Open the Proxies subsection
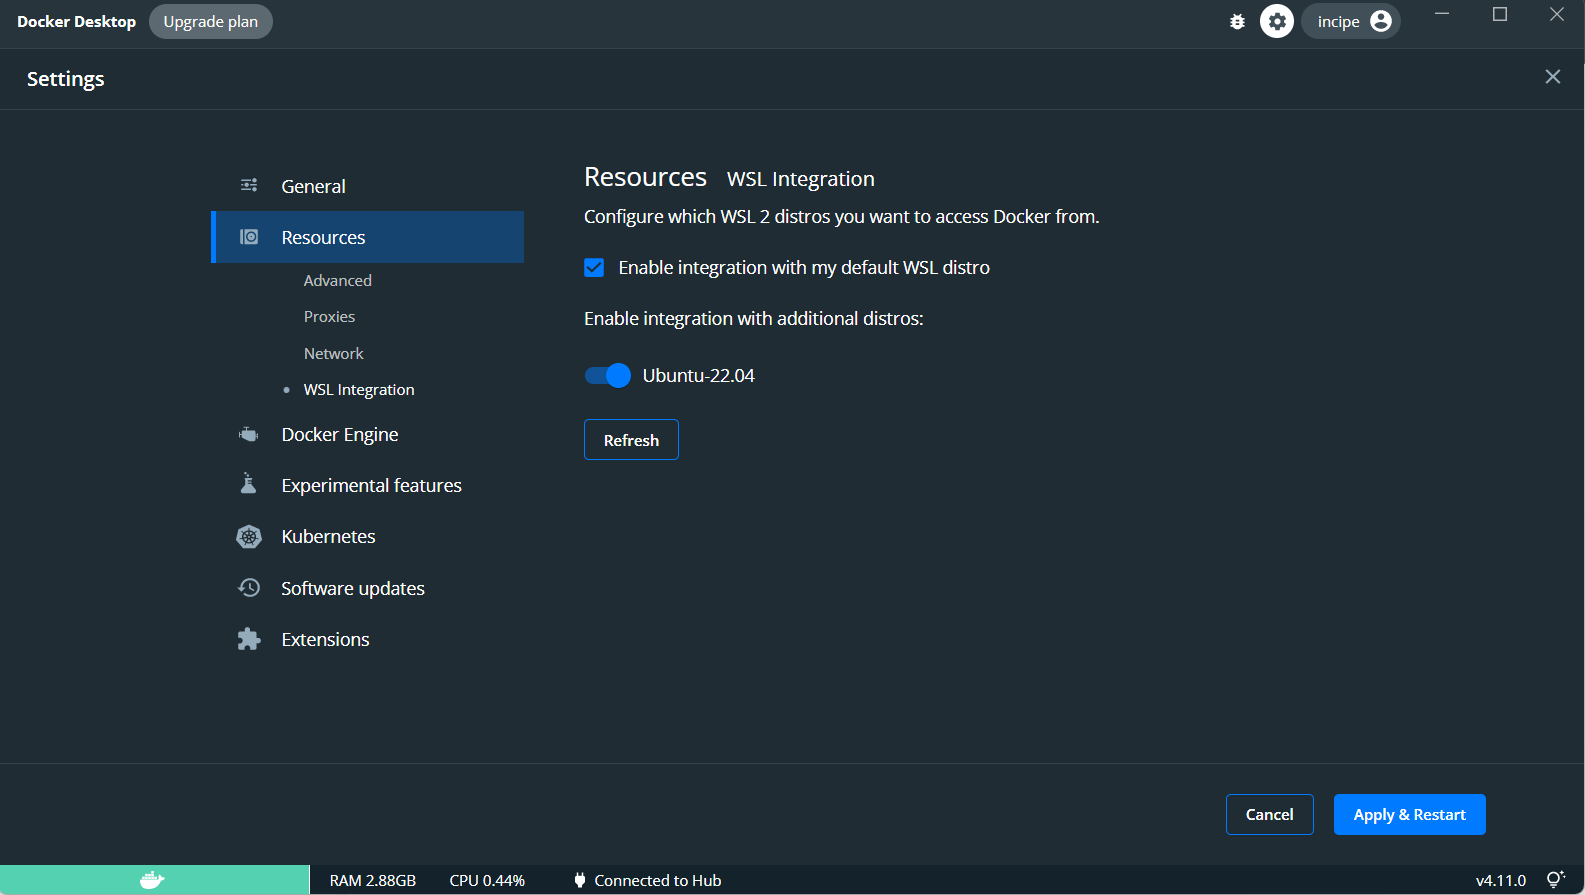This screenshot has height=895, width=1585. click(329, 317)
